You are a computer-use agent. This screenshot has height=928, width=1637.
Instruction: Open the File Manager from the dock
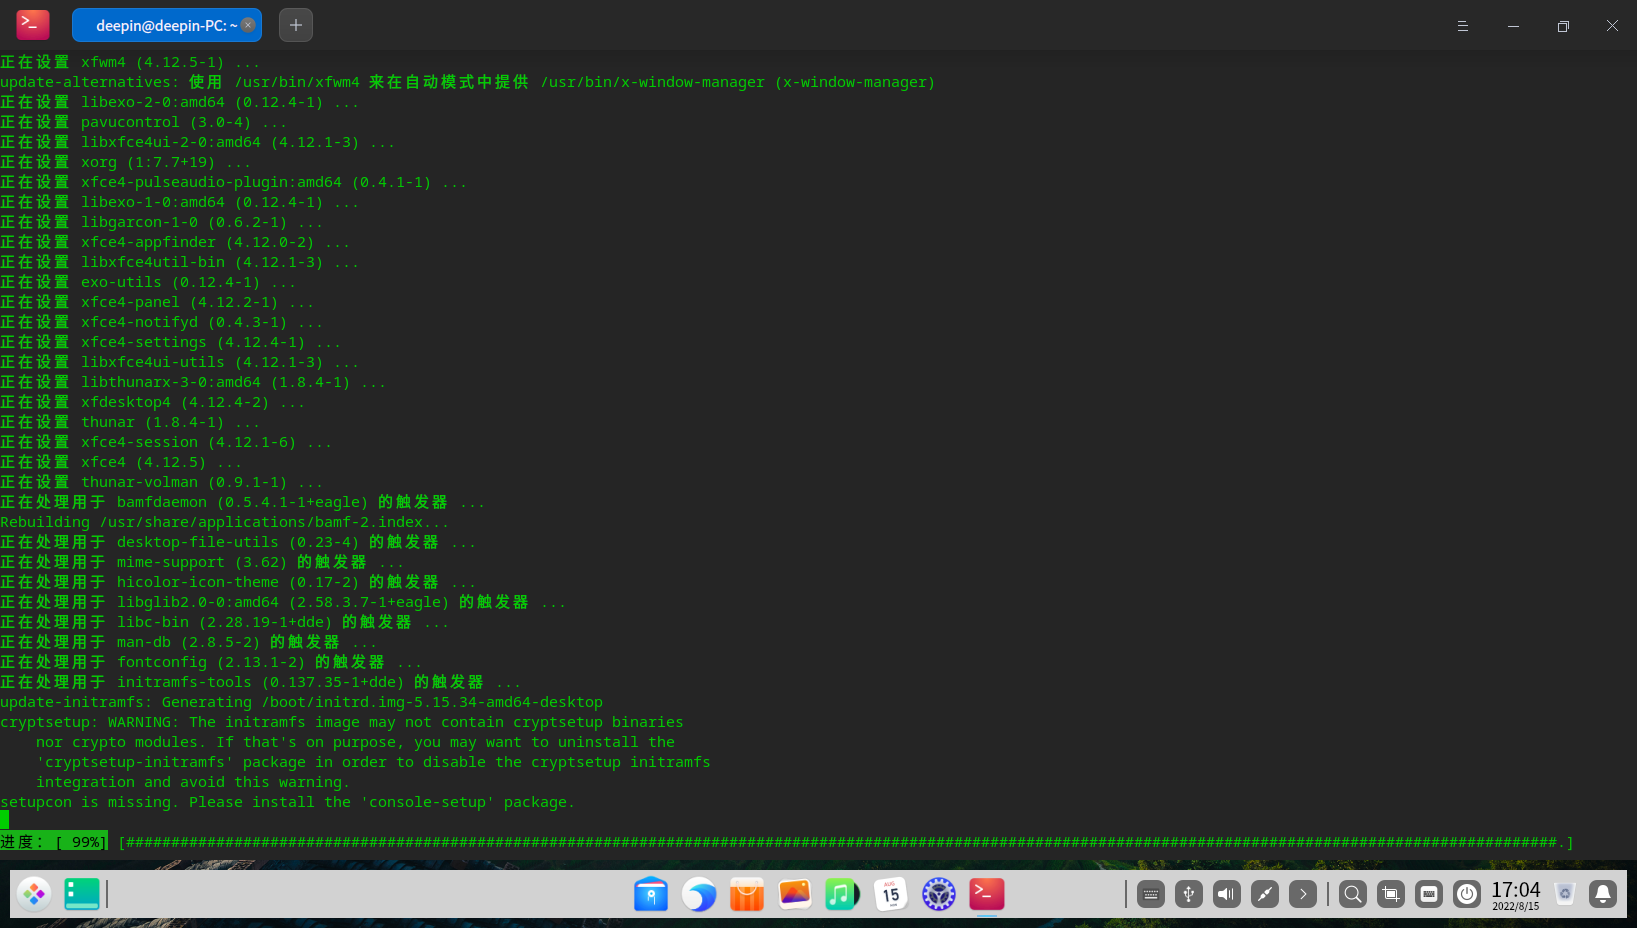[x=651, y=894]
